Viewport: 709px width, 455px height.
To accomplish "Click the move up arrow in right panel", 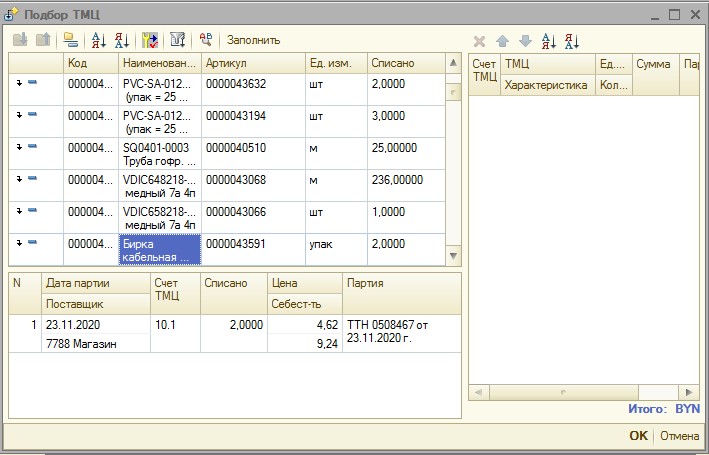I will pos(502,41).
